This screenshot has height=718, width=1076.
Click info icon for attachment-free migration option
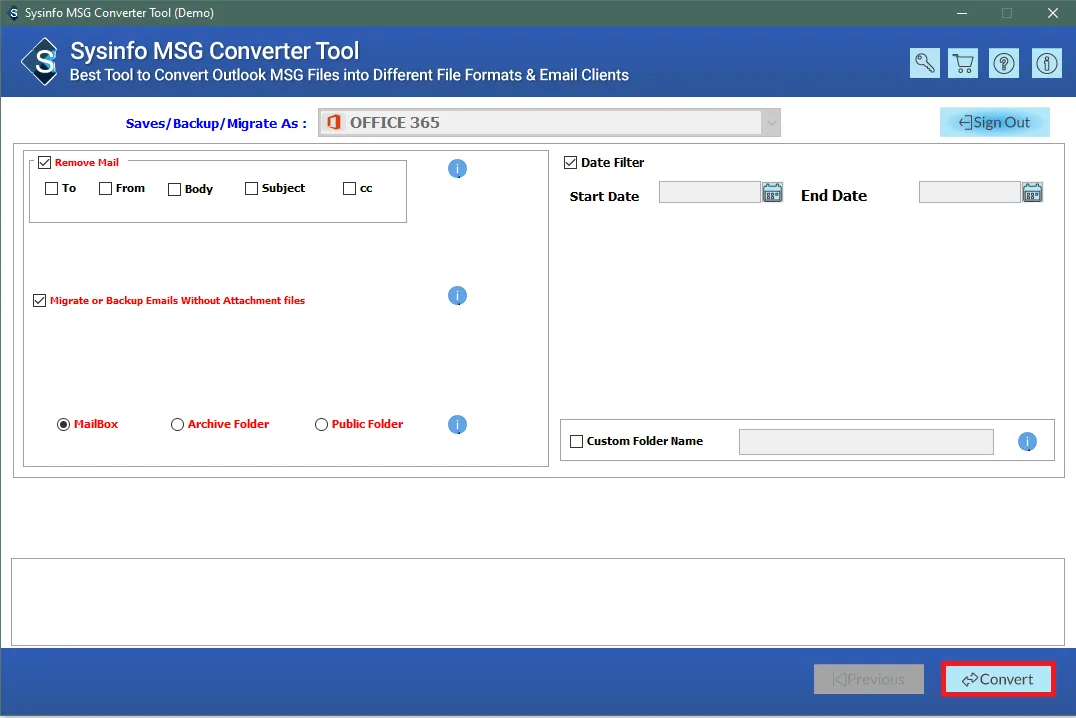[457, 296]
